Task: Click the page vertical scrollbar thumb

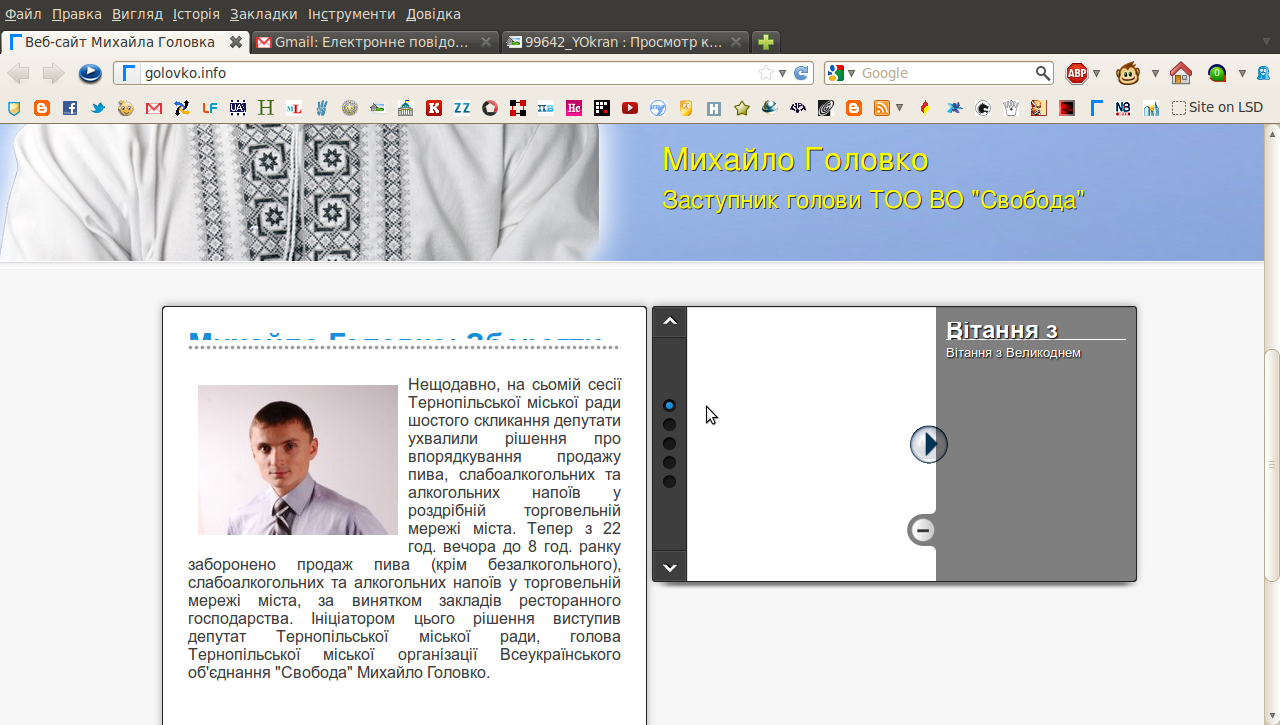Action: [x=1272, y=465]
